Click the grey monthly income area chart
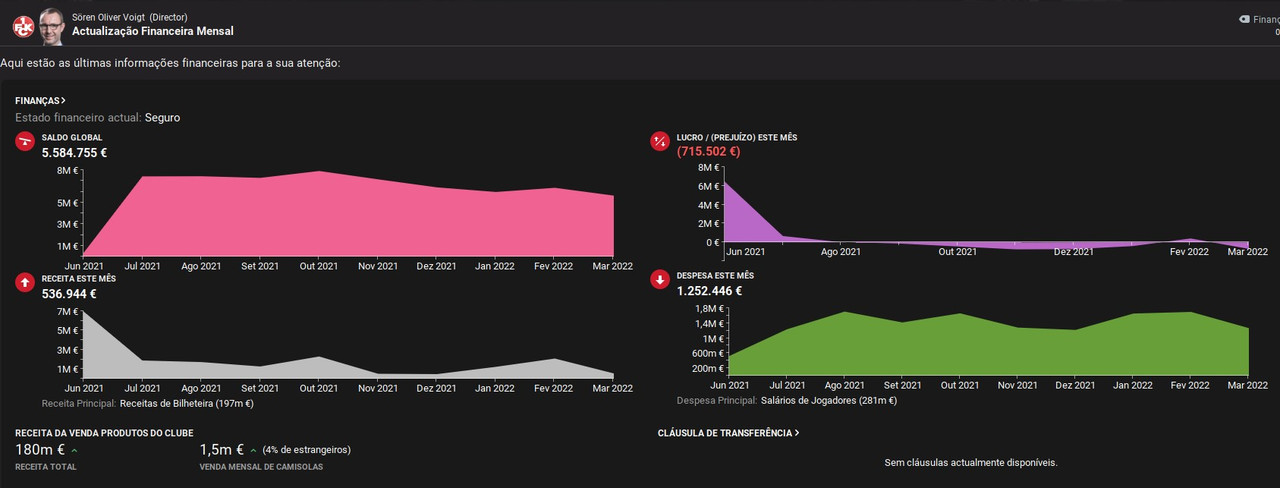1280x488 pixels. [348, 346]
